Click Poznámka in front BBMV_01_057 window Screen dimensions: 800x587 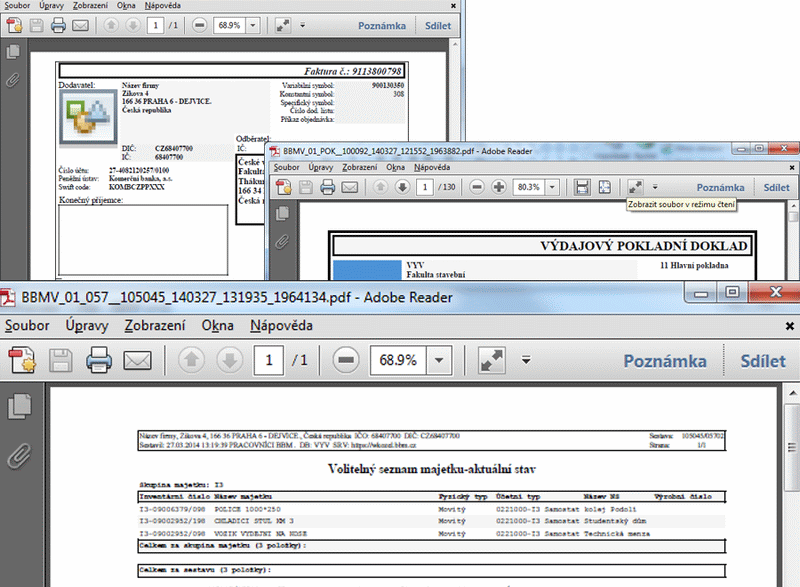point(665,361)
